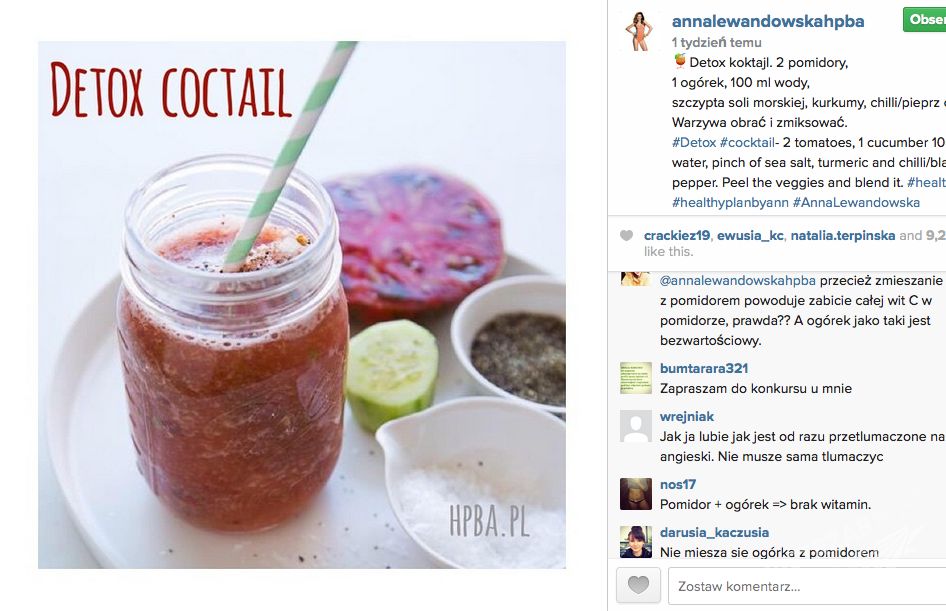Image resolution: width=946 pixels, height=611 pixels.
Task: Click wrejniak default avatar icon
Action: [636, 426]
